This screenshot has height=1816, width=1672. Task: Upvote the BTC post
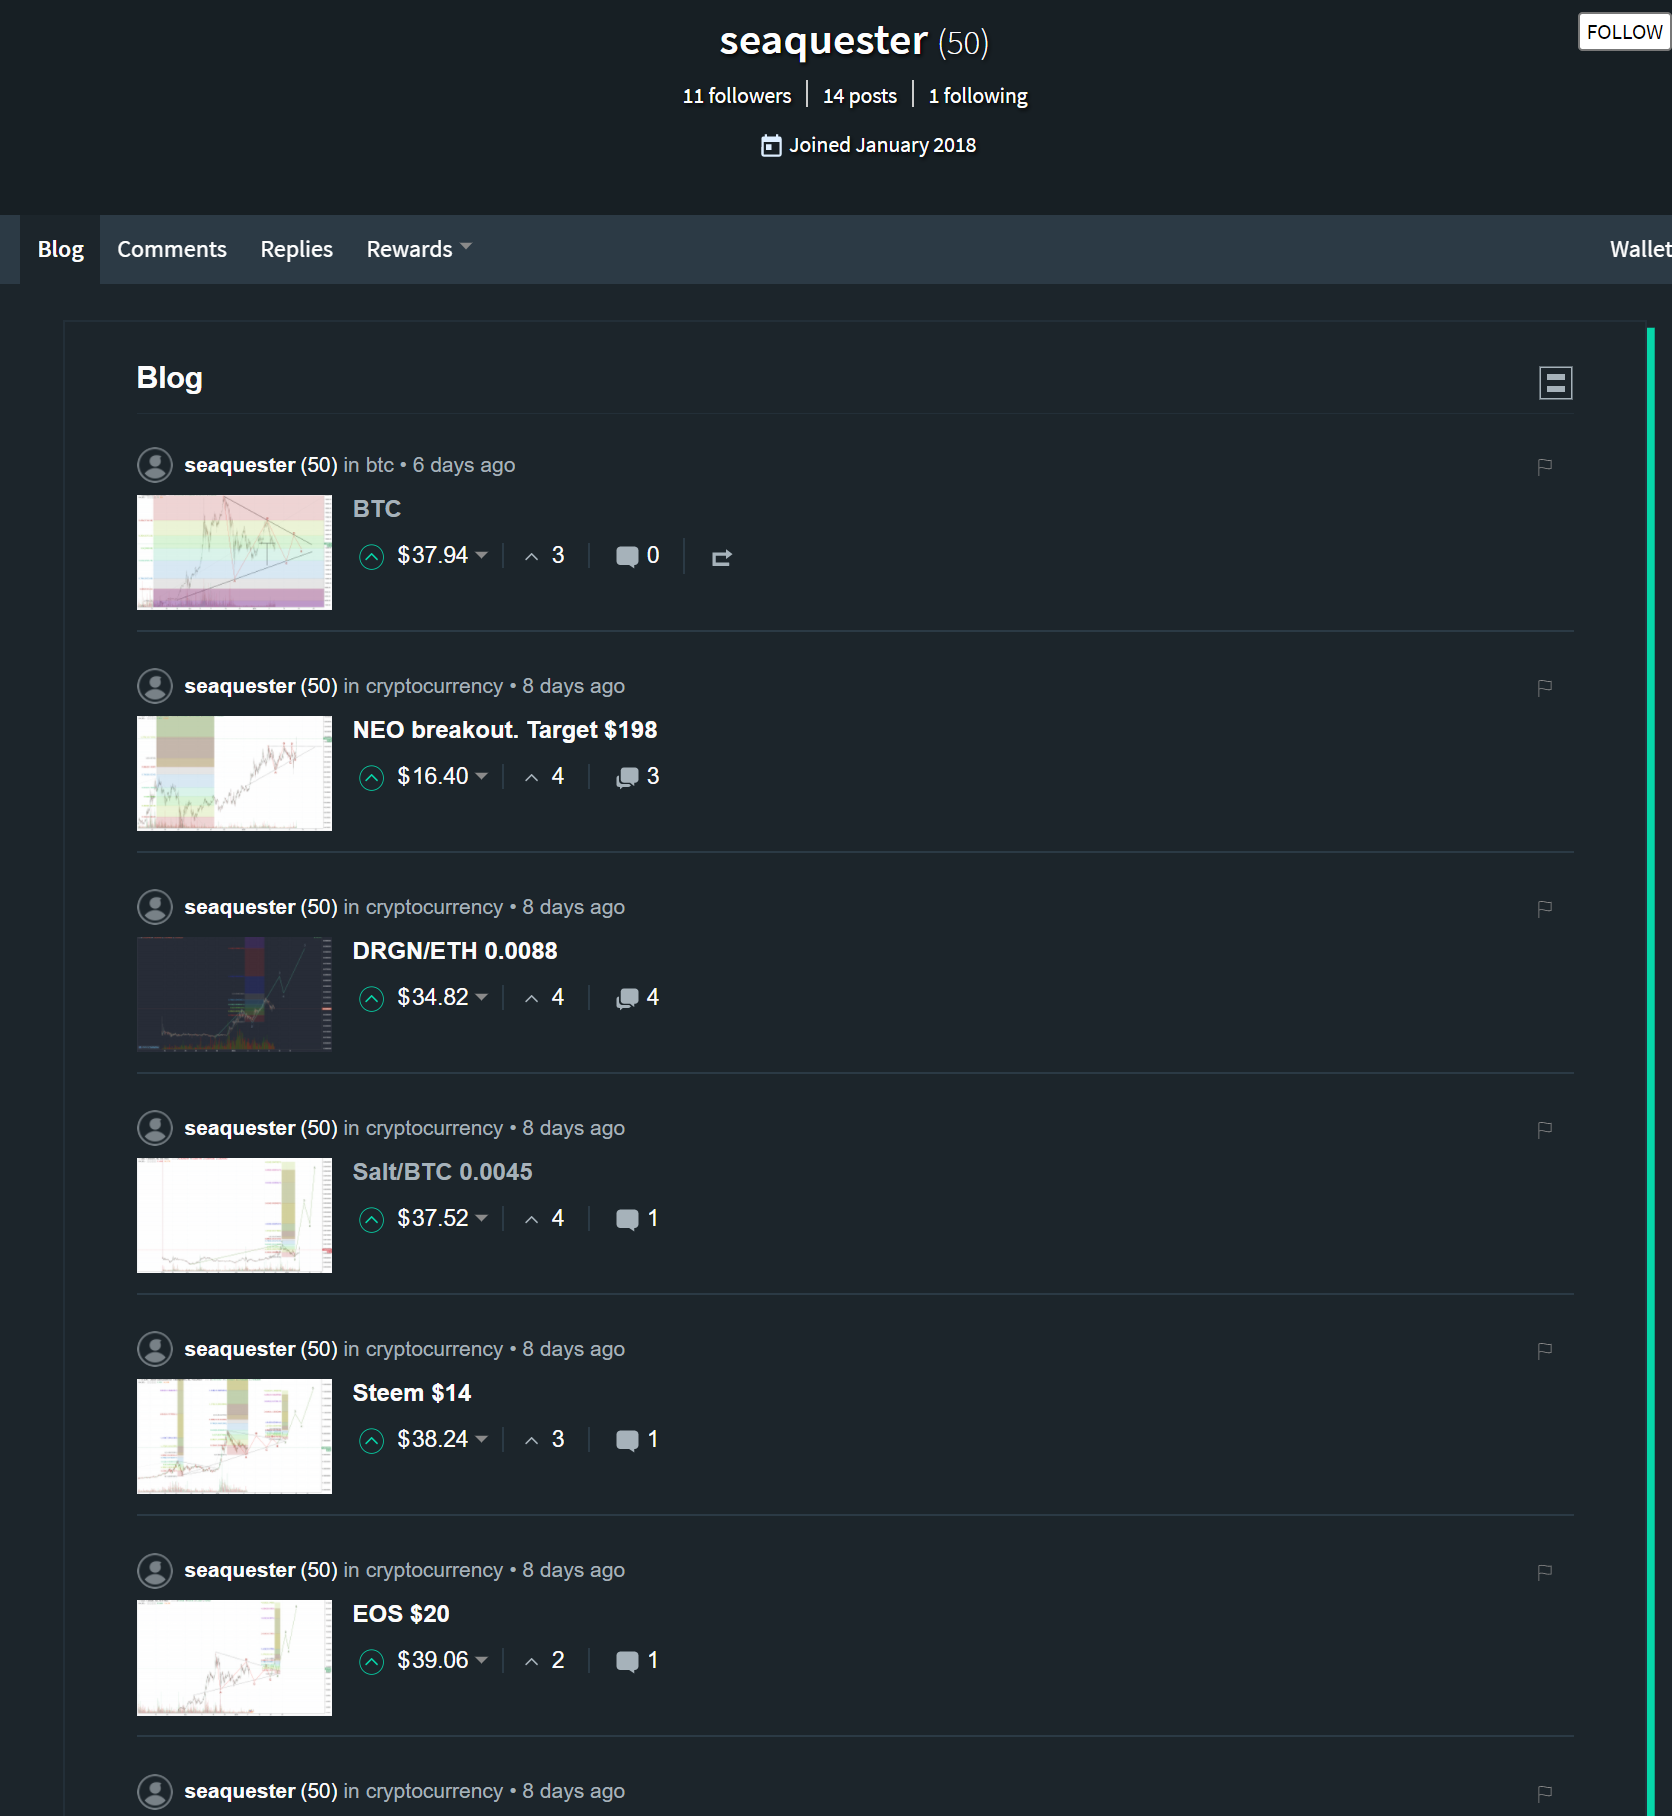point(371,557)
